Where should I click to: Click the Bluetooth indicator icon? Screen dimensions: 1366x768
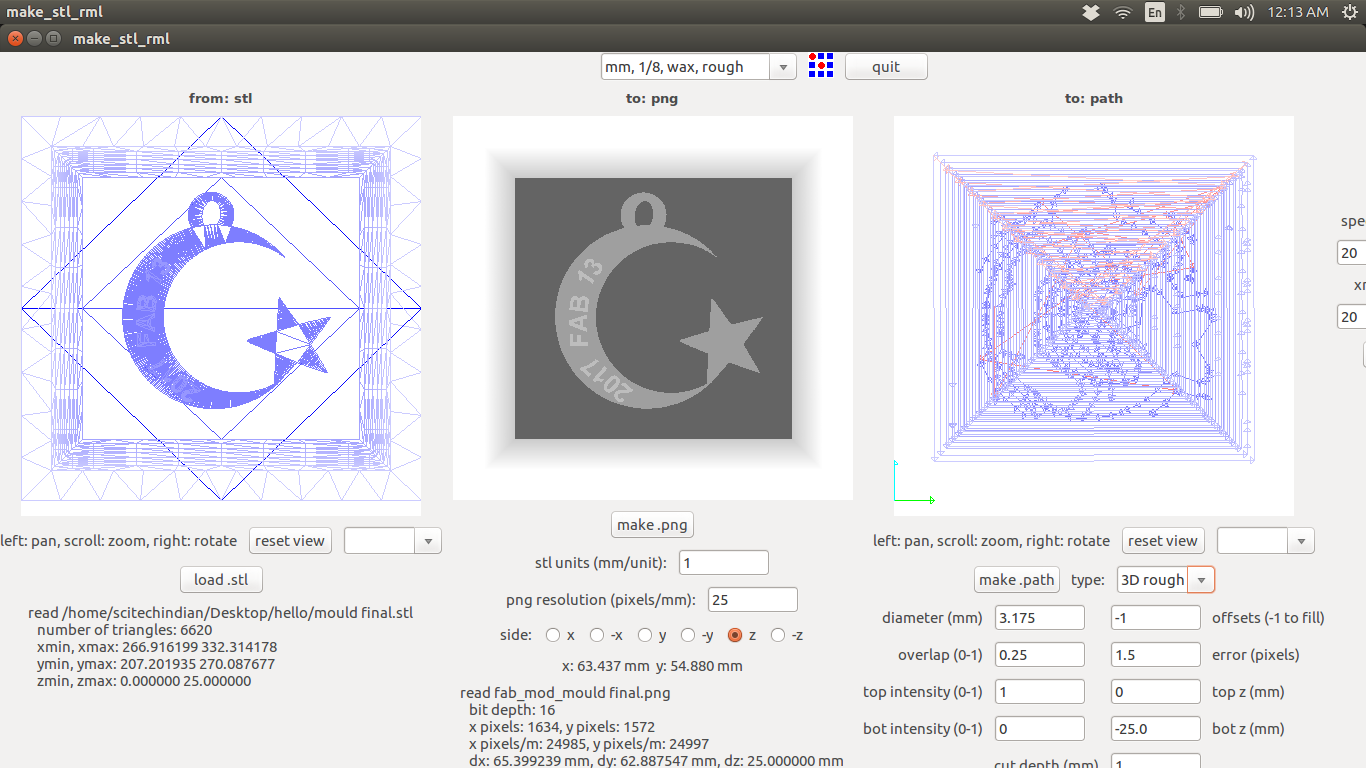click(x=1180, y=12)
